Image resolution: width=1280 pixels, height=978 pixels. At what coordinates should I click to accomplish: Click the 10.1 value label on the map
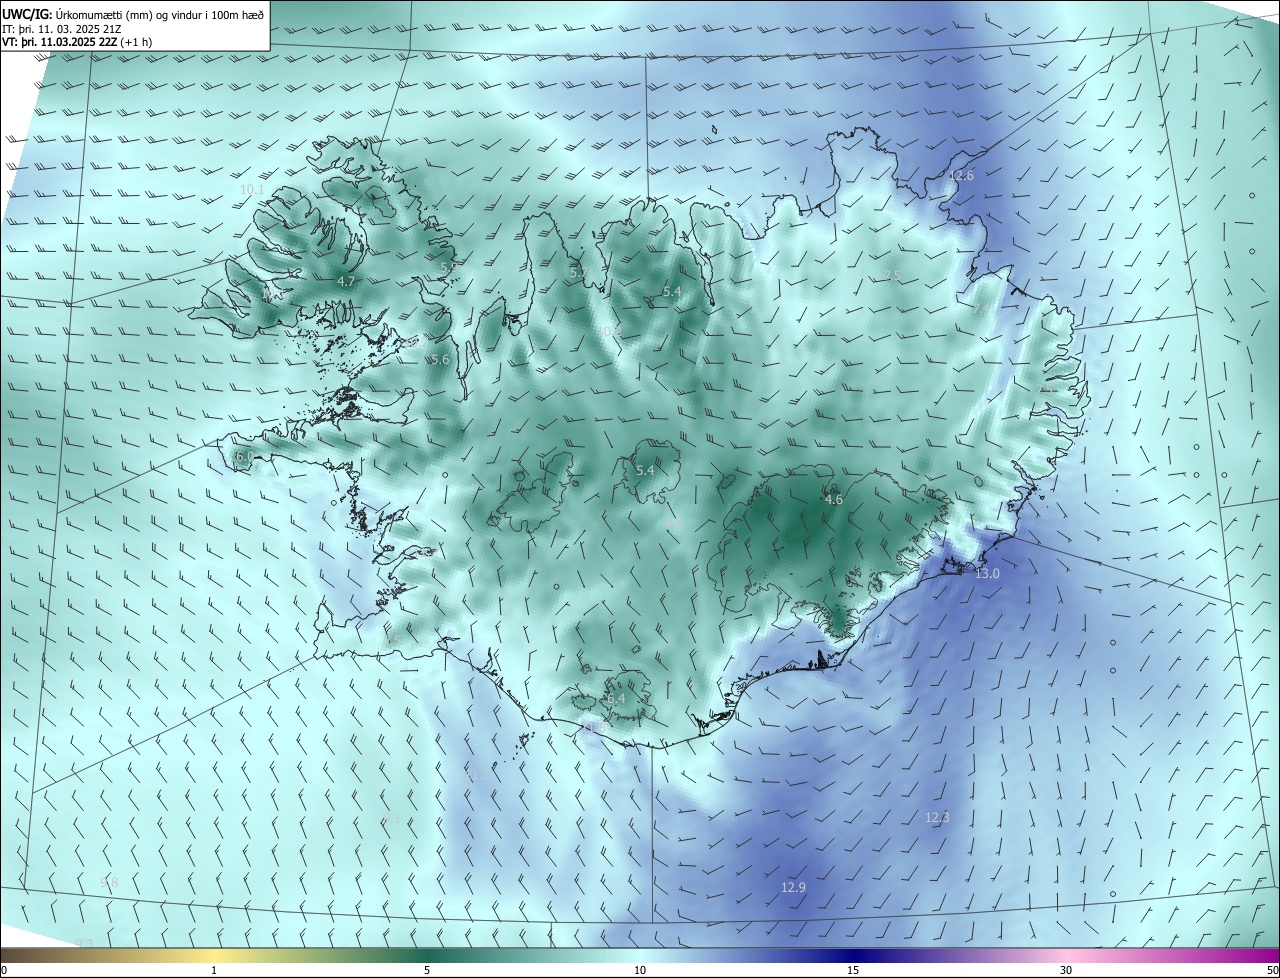pos(252,189)
